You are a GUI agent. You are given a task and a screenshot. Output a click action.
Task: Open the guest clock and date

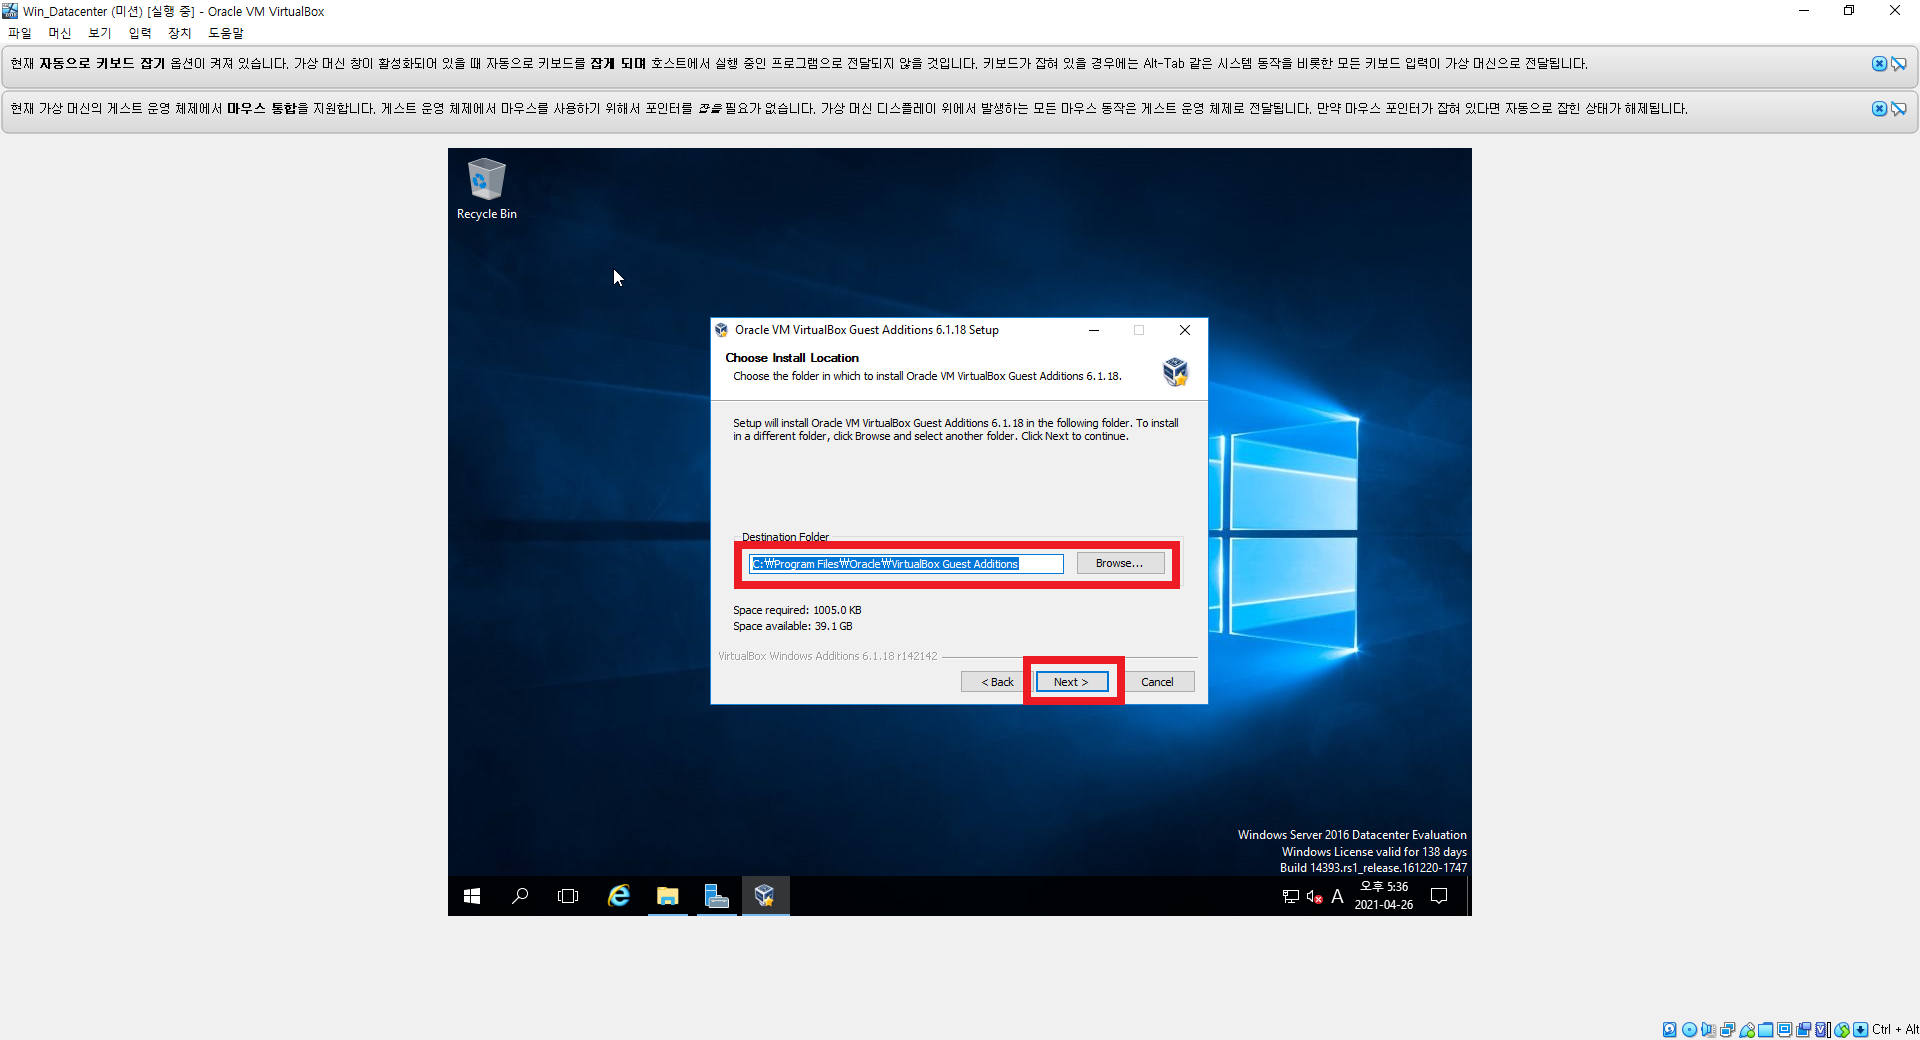tap(1384, 896)
